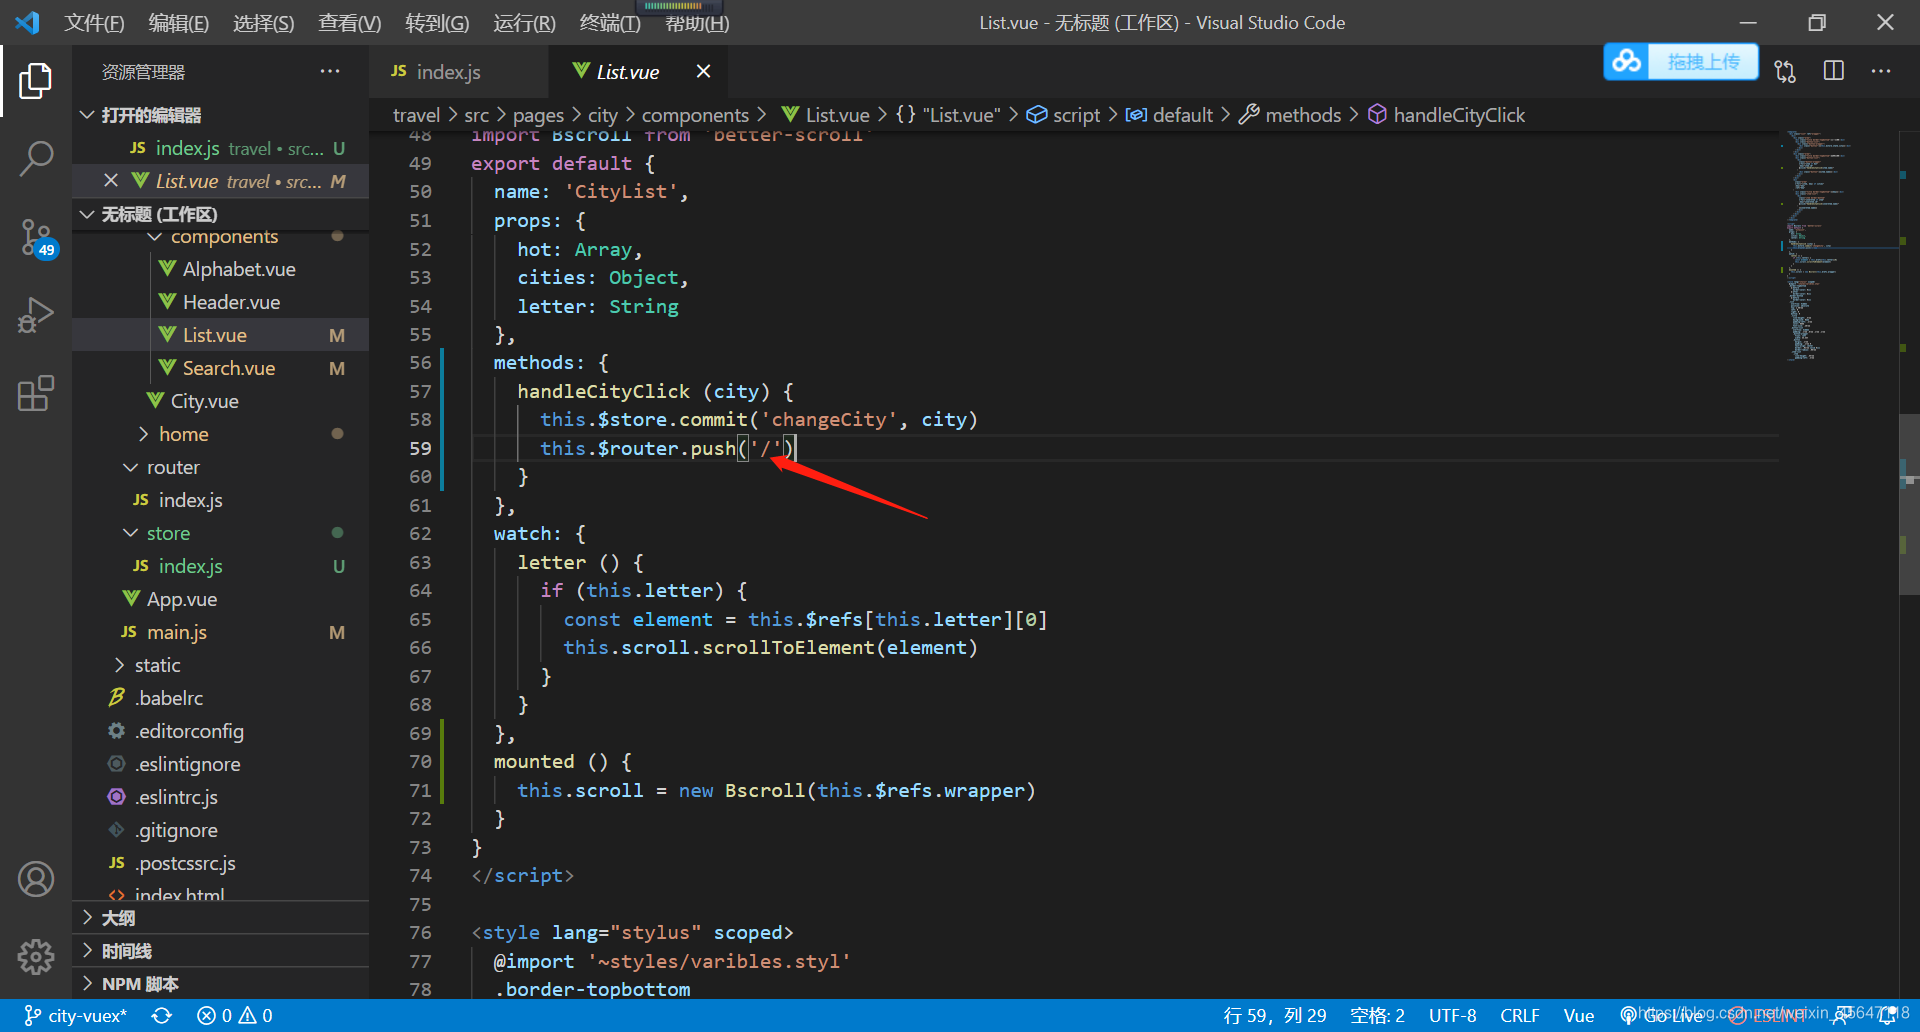Open .babelrc in the file tree
Image resolution: width=1920 pixels, height=1032 pixels.
(x=220, y=698)
